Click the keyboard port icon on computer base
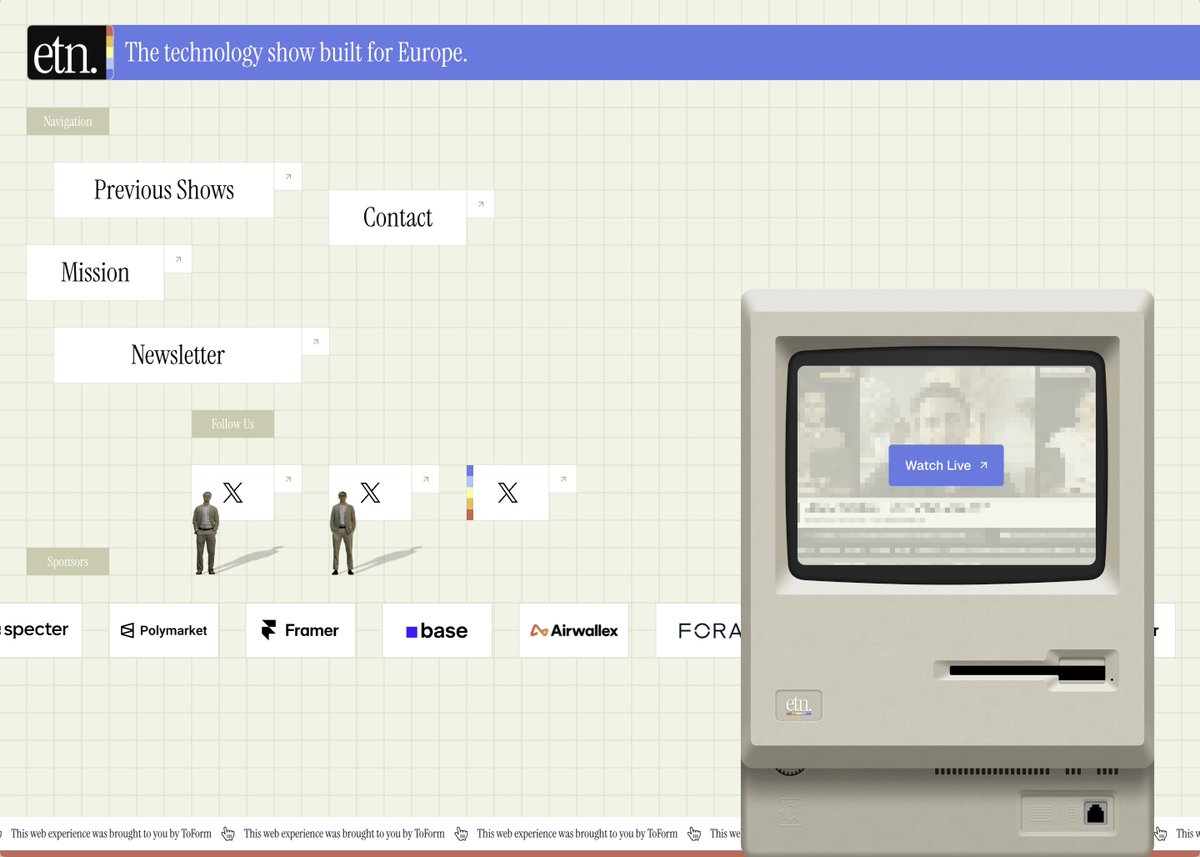The image size is (1200, 857). [1040, 813]
